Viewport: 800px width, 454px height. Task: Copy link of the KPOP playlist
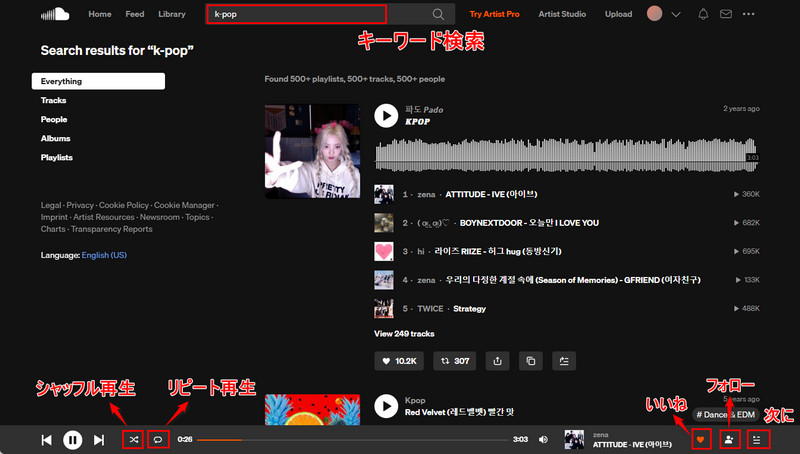531,361
